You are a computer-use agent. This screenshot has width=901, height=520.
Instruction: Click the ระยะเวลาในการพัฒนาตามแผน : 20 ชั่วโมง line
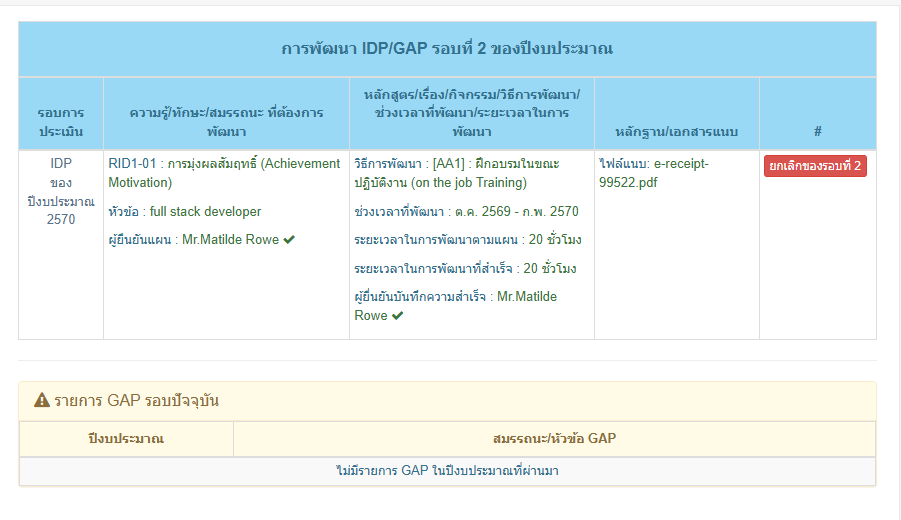(x=468, y=240)
